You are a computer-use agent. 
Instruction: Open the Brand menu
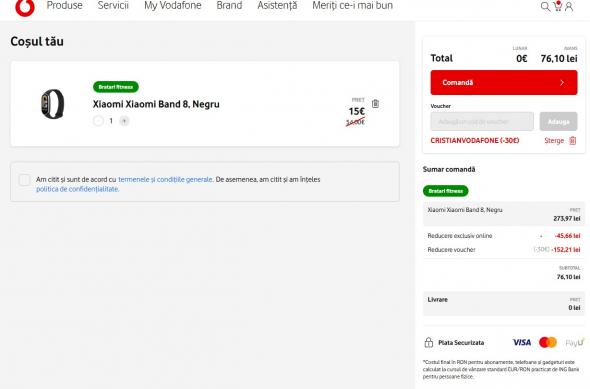point(229,6)
